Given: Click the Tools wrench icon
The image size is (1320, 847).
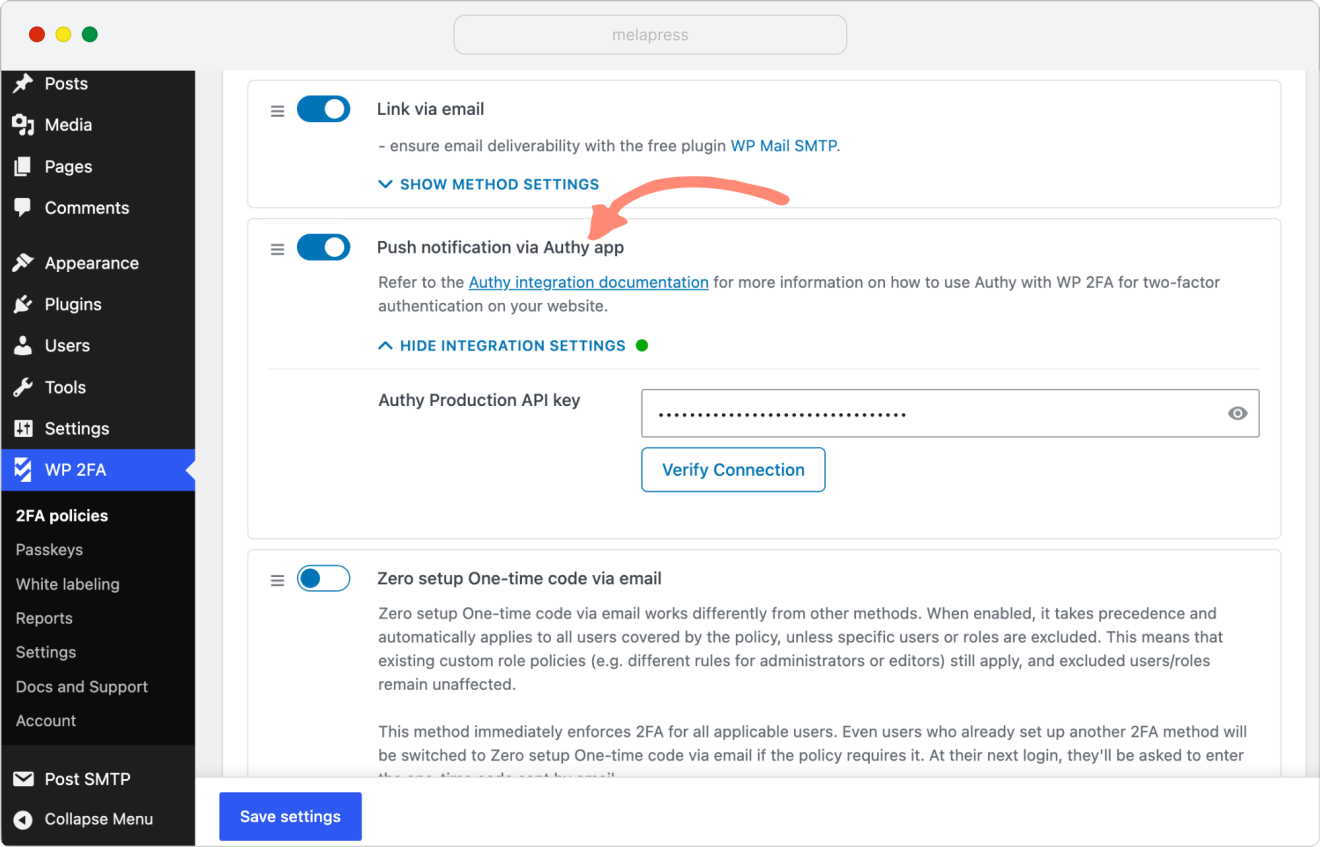Looking at the screenshot, I should tap(23, 387).
